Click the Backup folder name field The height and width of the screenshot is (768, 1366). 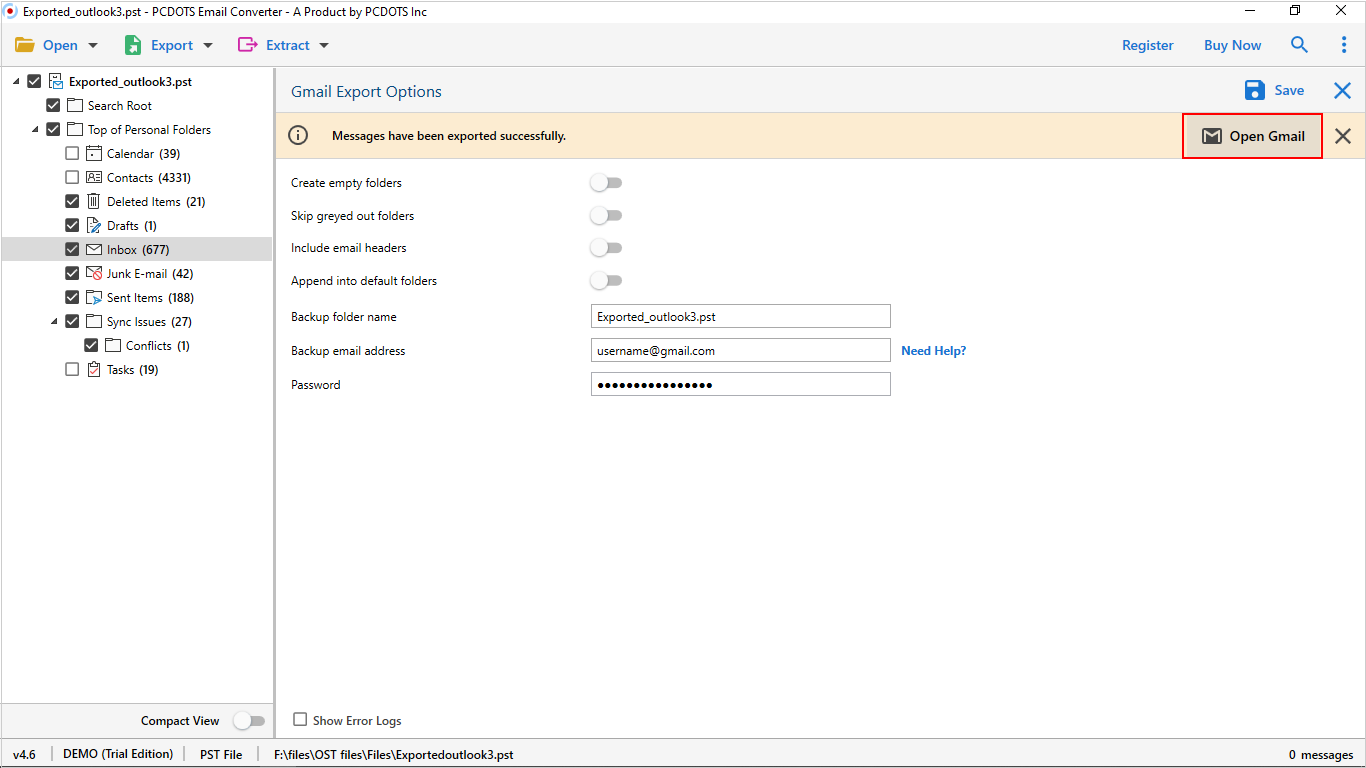[741, 316]
